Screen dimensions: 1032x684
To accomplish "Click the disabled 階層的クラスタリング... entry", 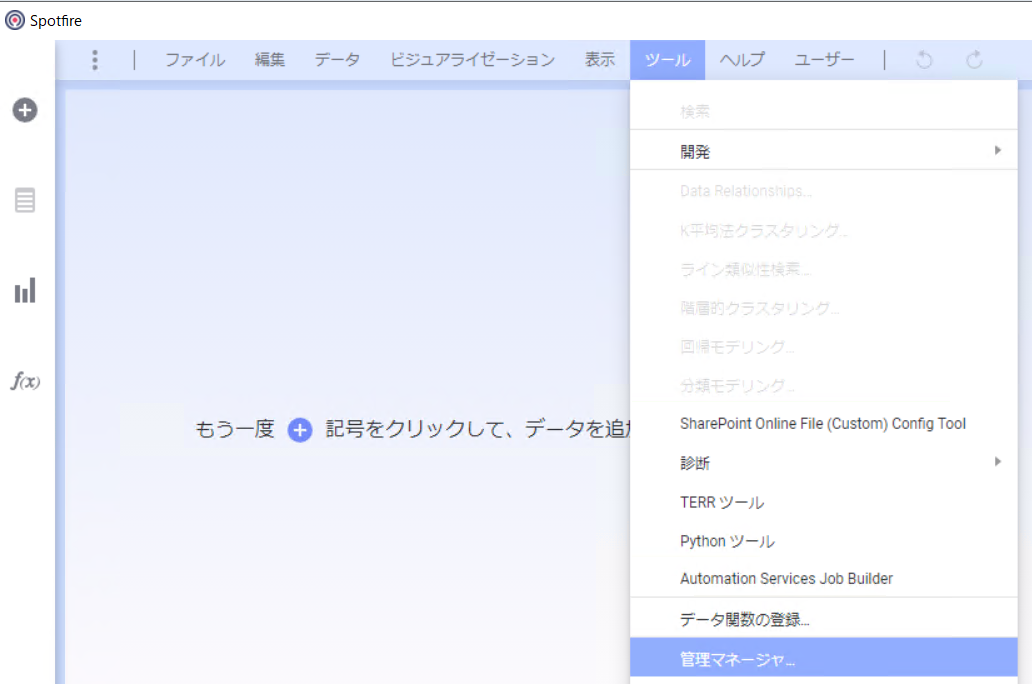I will [823, 308].
